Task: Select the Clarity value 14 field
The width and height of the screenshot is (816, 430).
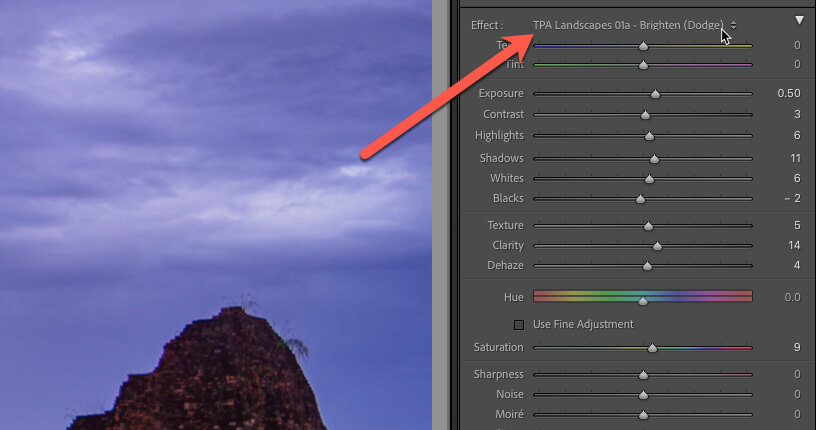Action: point(793,245)
